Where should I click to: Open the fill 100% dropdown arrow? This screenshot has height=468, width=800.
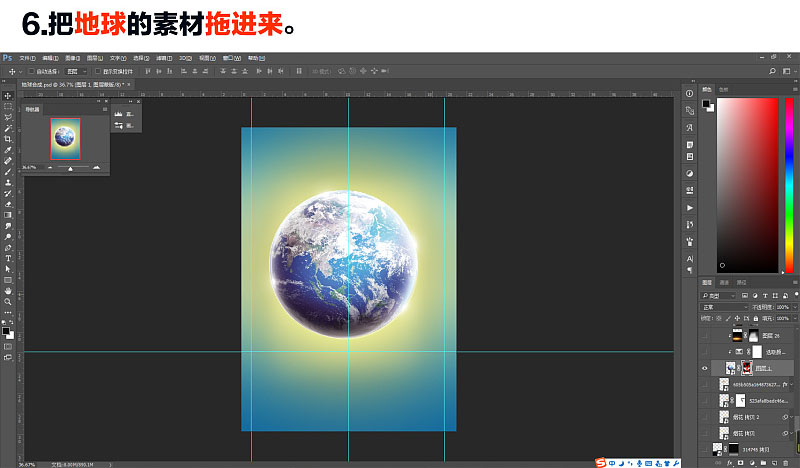(x=794, y=318)
